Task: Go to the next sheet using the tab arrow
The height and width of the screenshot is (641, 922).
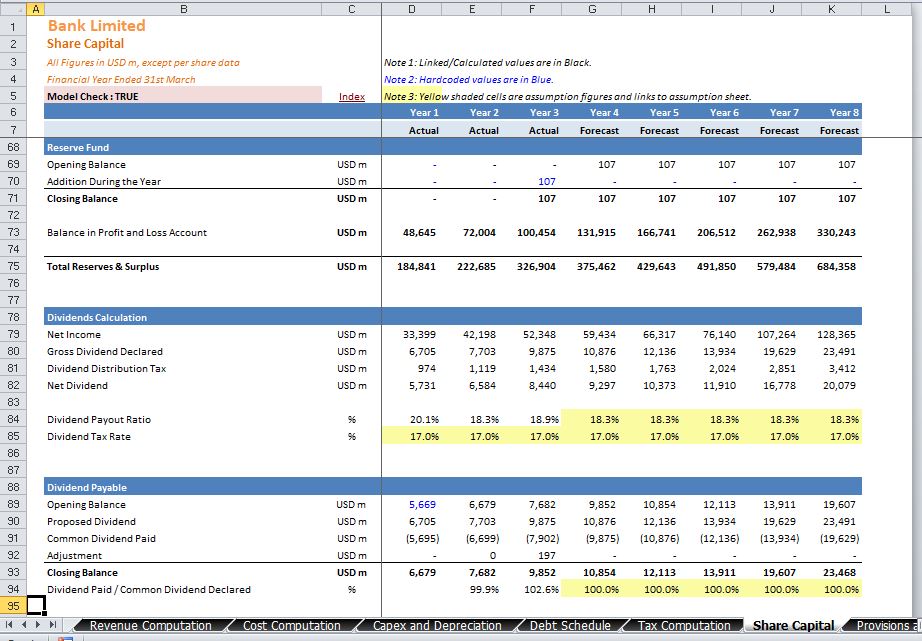Action: pyautogui.click(x=38, y=625)
